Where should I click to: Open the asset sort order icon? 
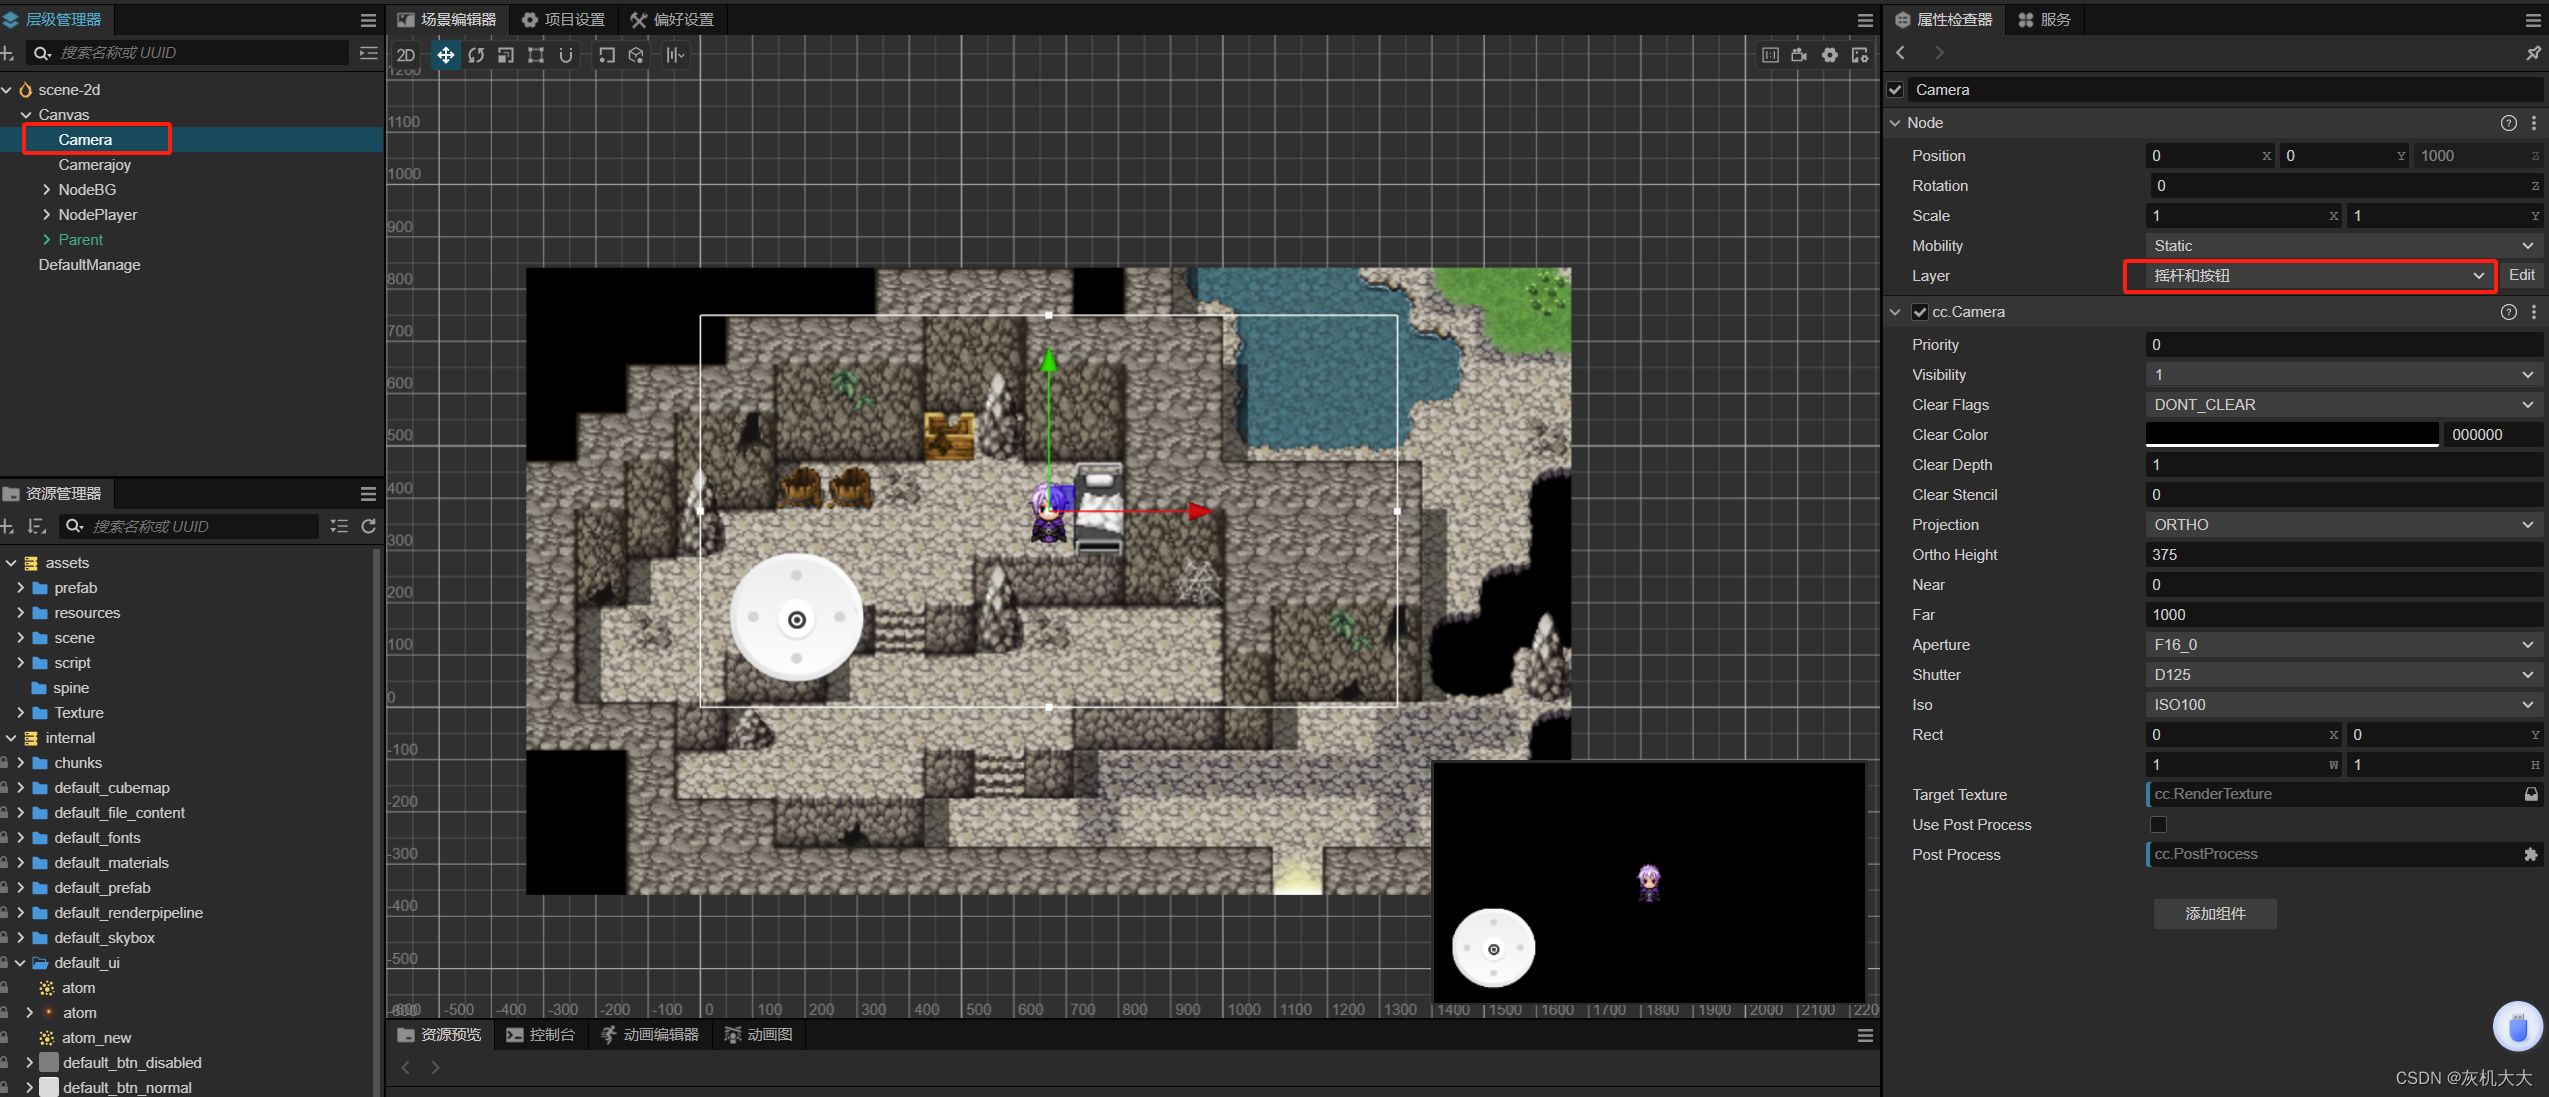point(37,526)
